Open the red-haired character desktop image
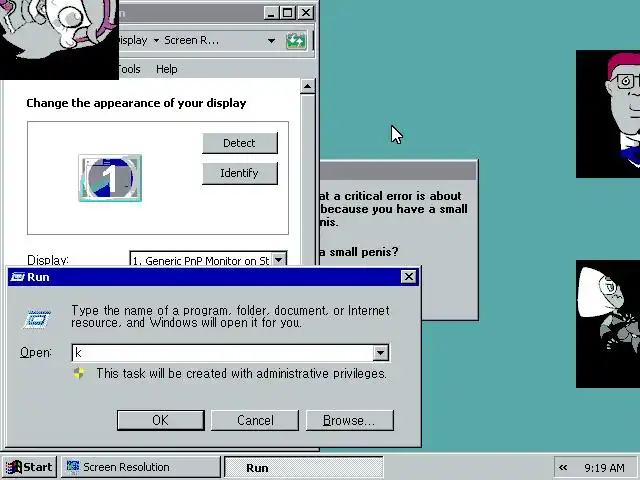Viewport: 640px width, 480px height. point(608,114)
